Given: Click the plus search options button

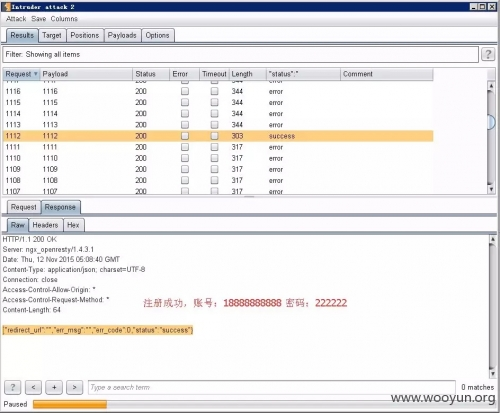Looking at the screenshot, I should [54, 387].
